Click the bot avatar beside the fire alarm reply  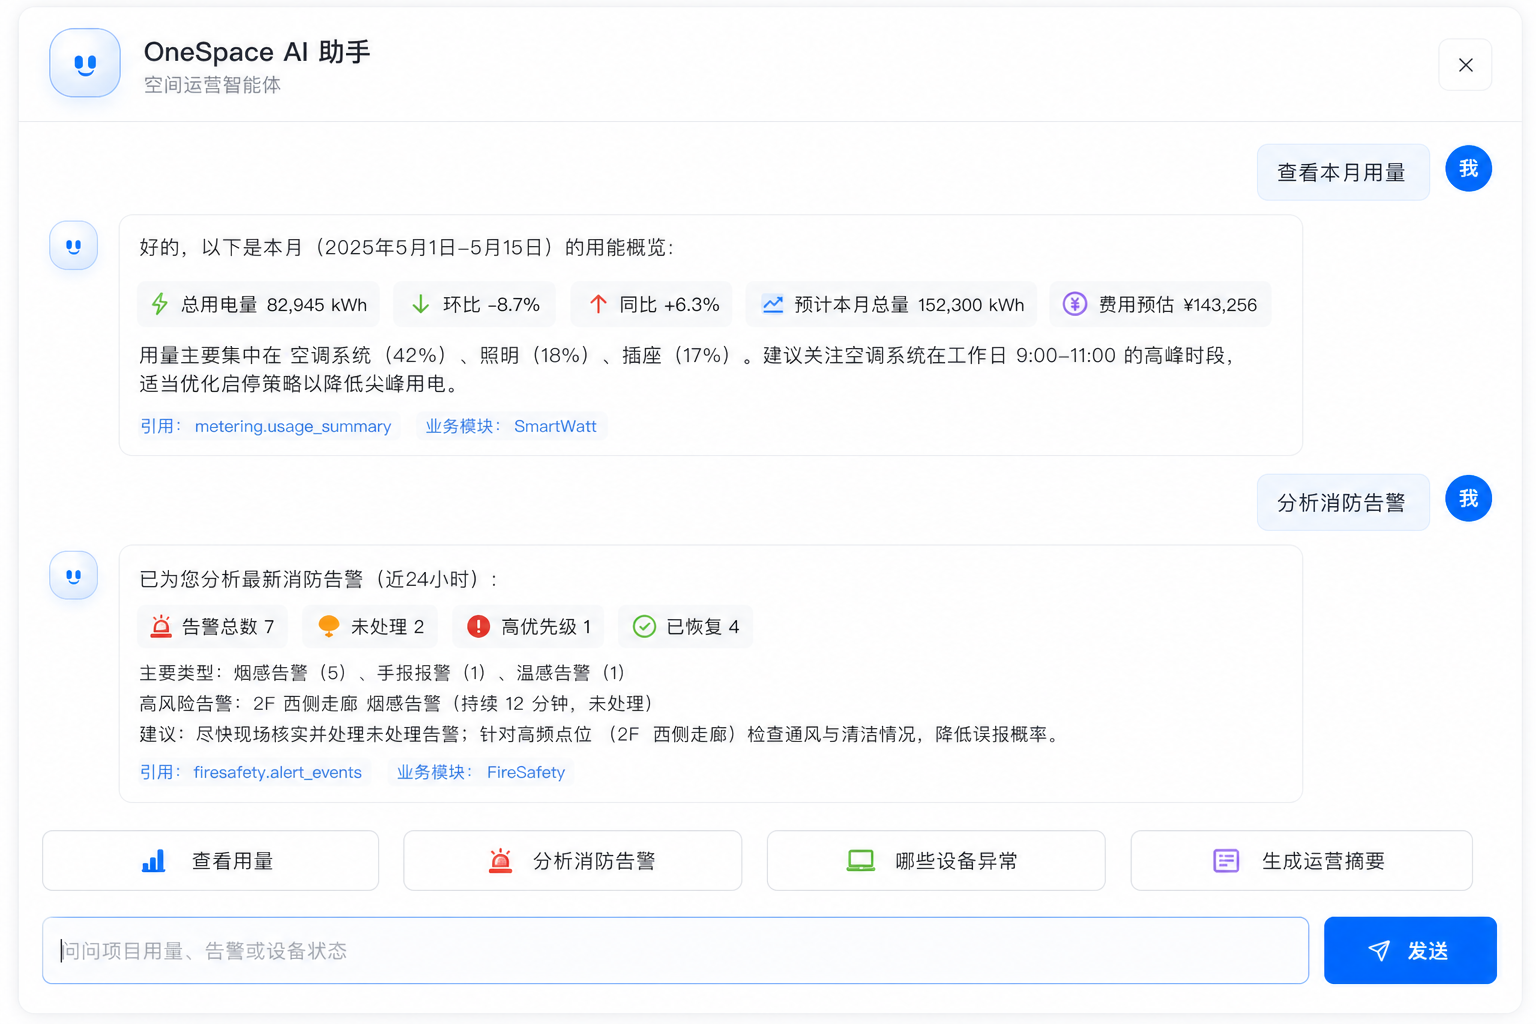pos(73,576)
